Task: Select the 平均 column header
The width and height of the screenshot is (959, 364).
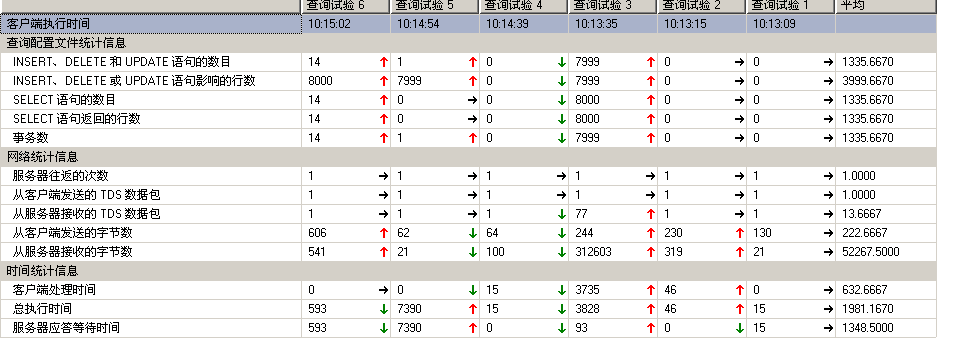Action: pos(886,6)
